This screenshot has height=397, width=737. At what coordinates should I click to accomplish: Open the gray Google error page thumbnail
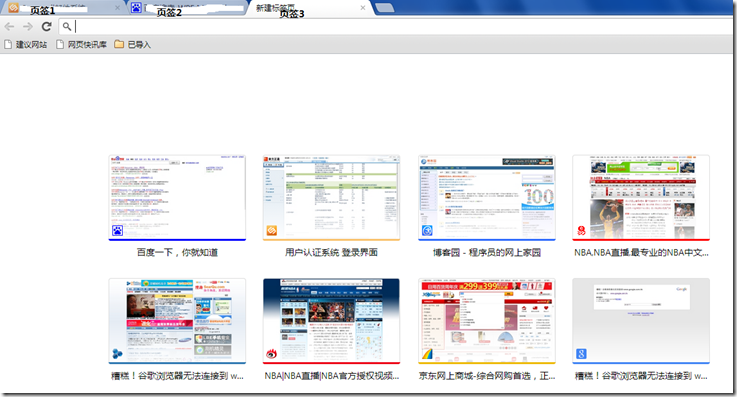(641, 321)
